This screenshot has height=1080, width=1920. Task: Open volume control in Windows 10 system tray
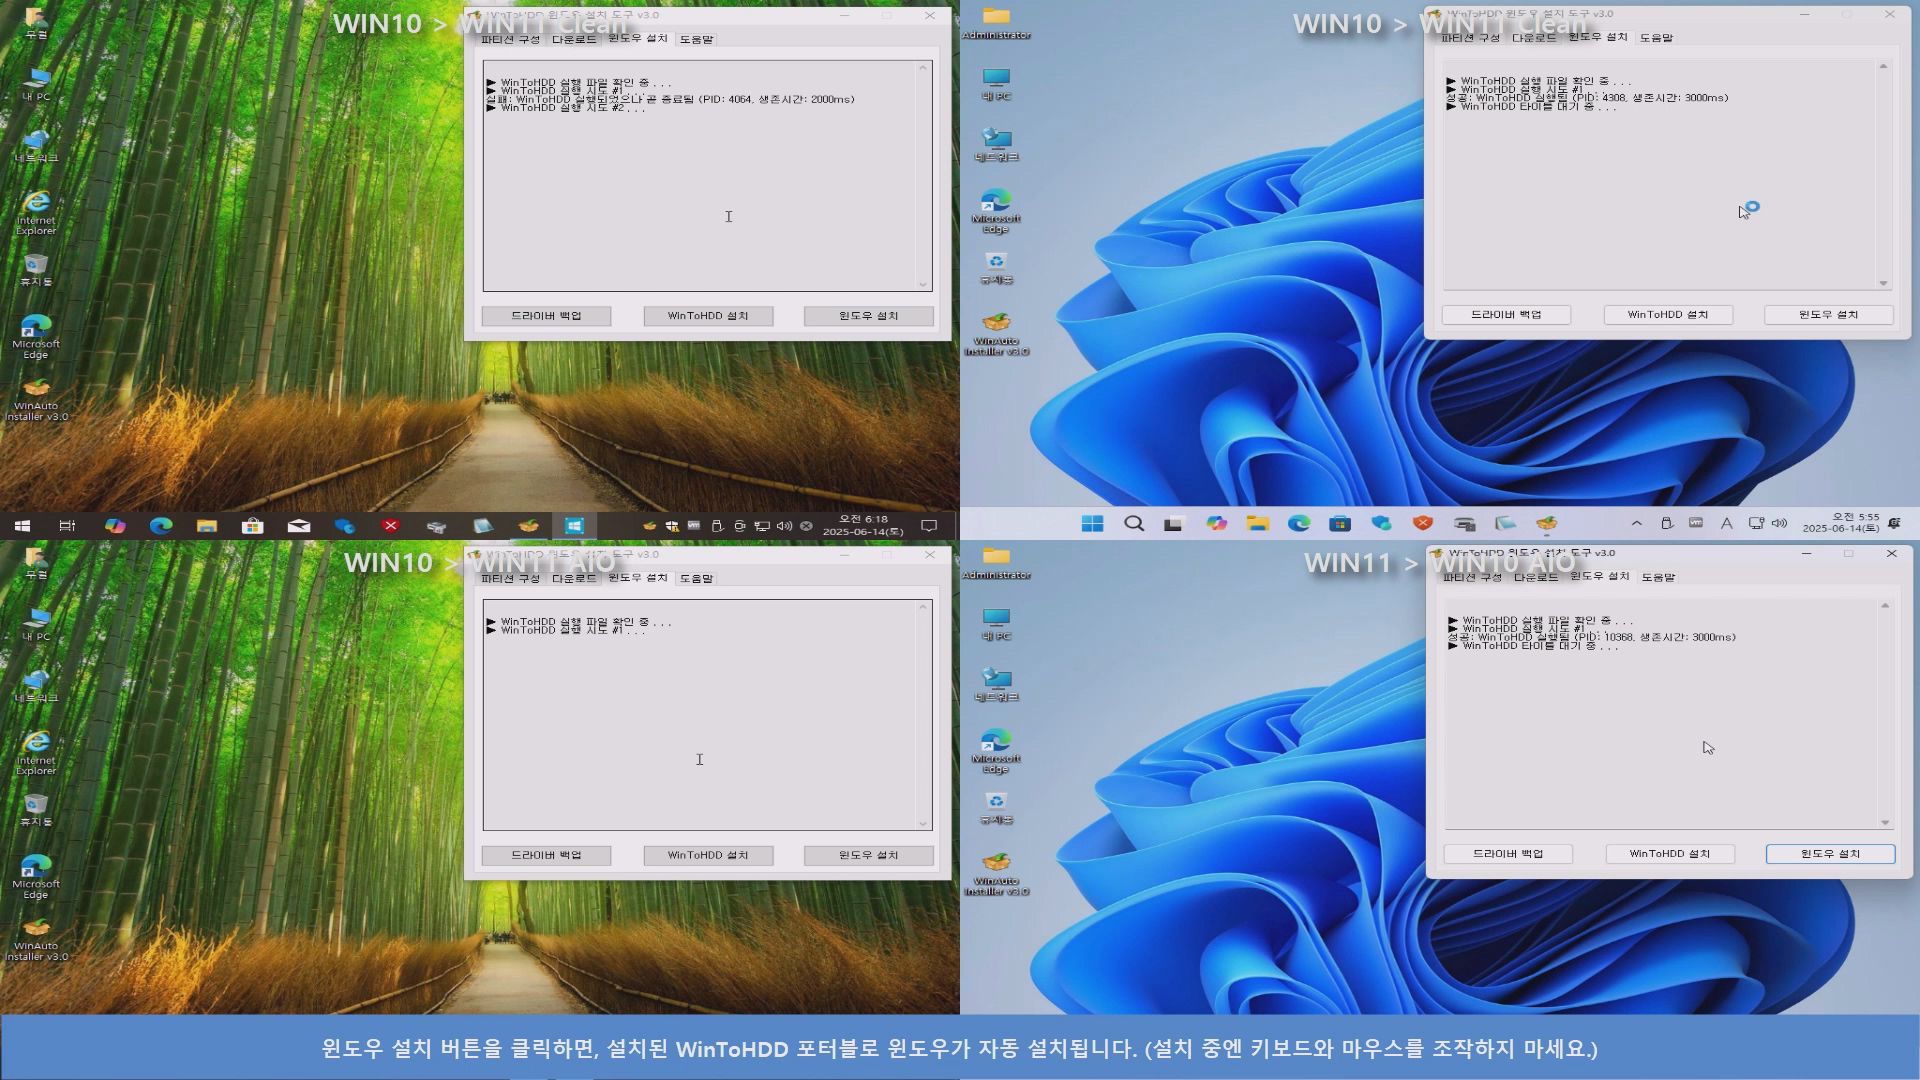[x=784, y=525]
